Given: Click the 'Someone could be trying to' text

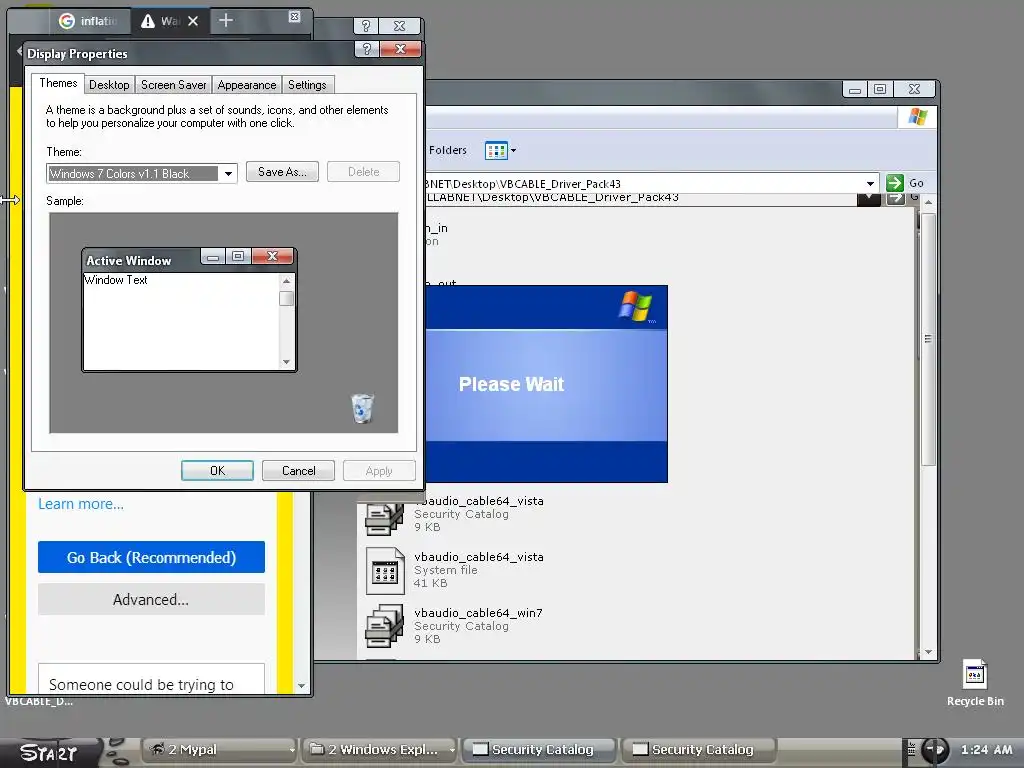Looking at the screenshot, I should [141, 684].
